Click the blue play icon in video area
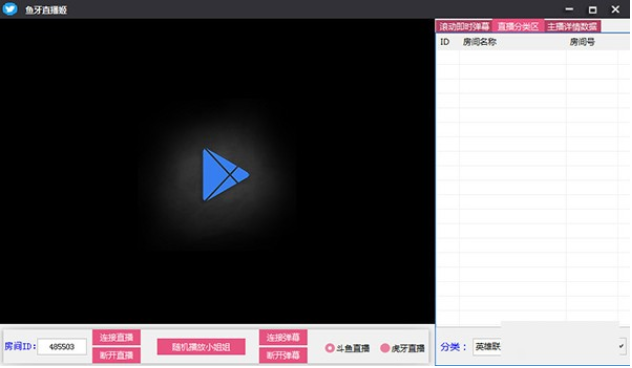Image resolution: width=632 pixels, height=368 pixels. (x=225, y=175)
